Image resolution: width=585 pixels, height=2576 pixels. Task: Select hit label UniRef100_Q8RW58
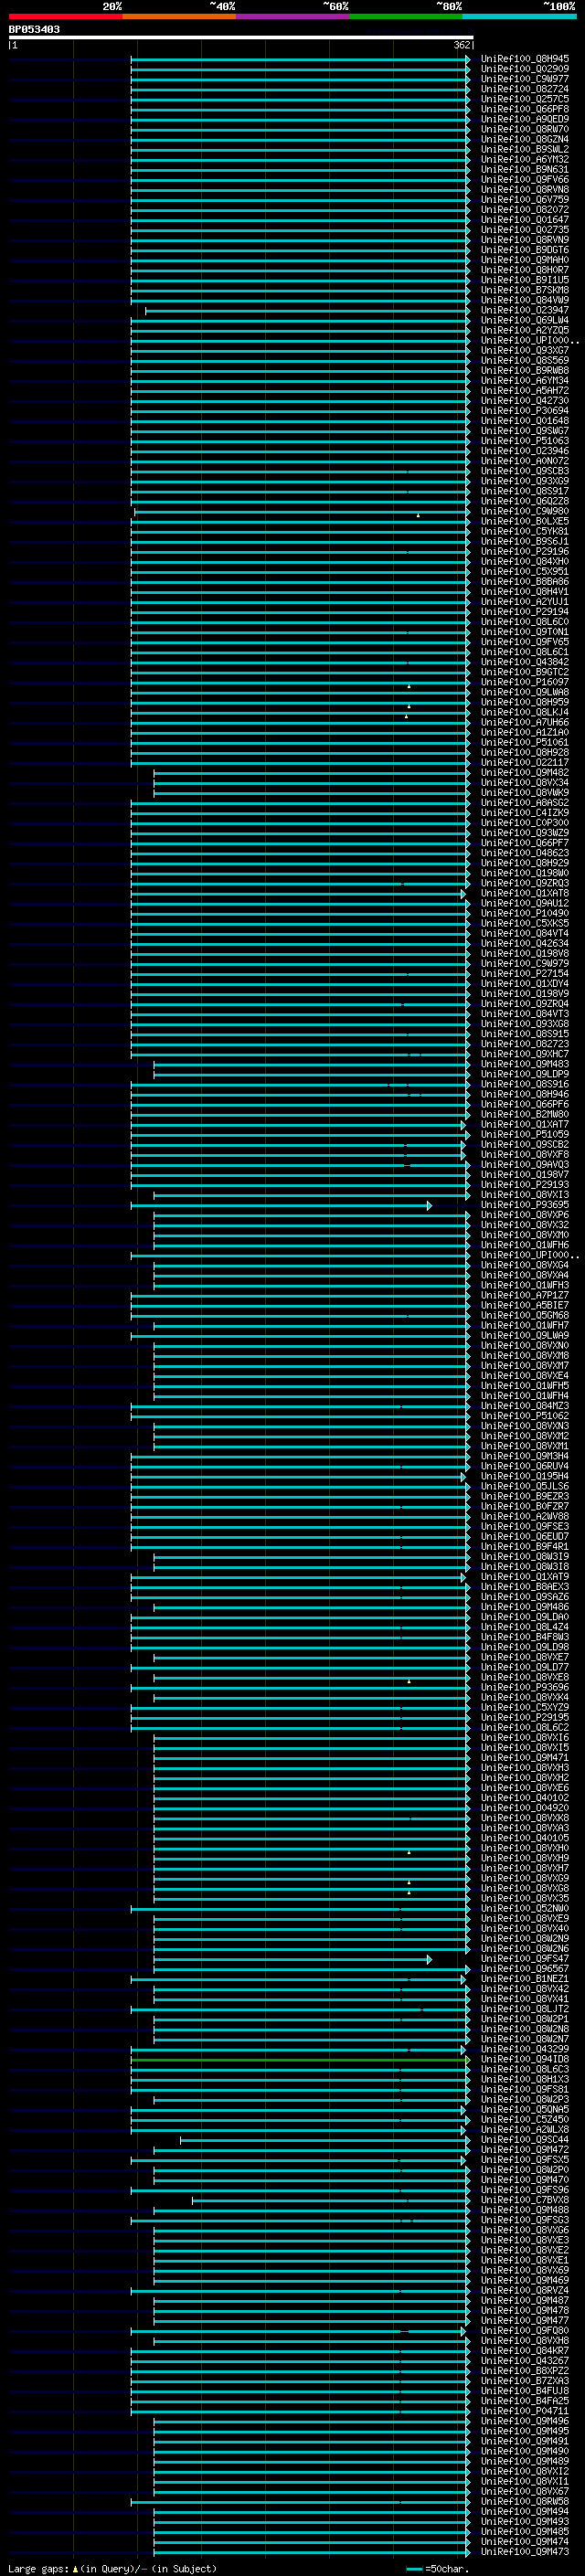(x=525, y=2502)
